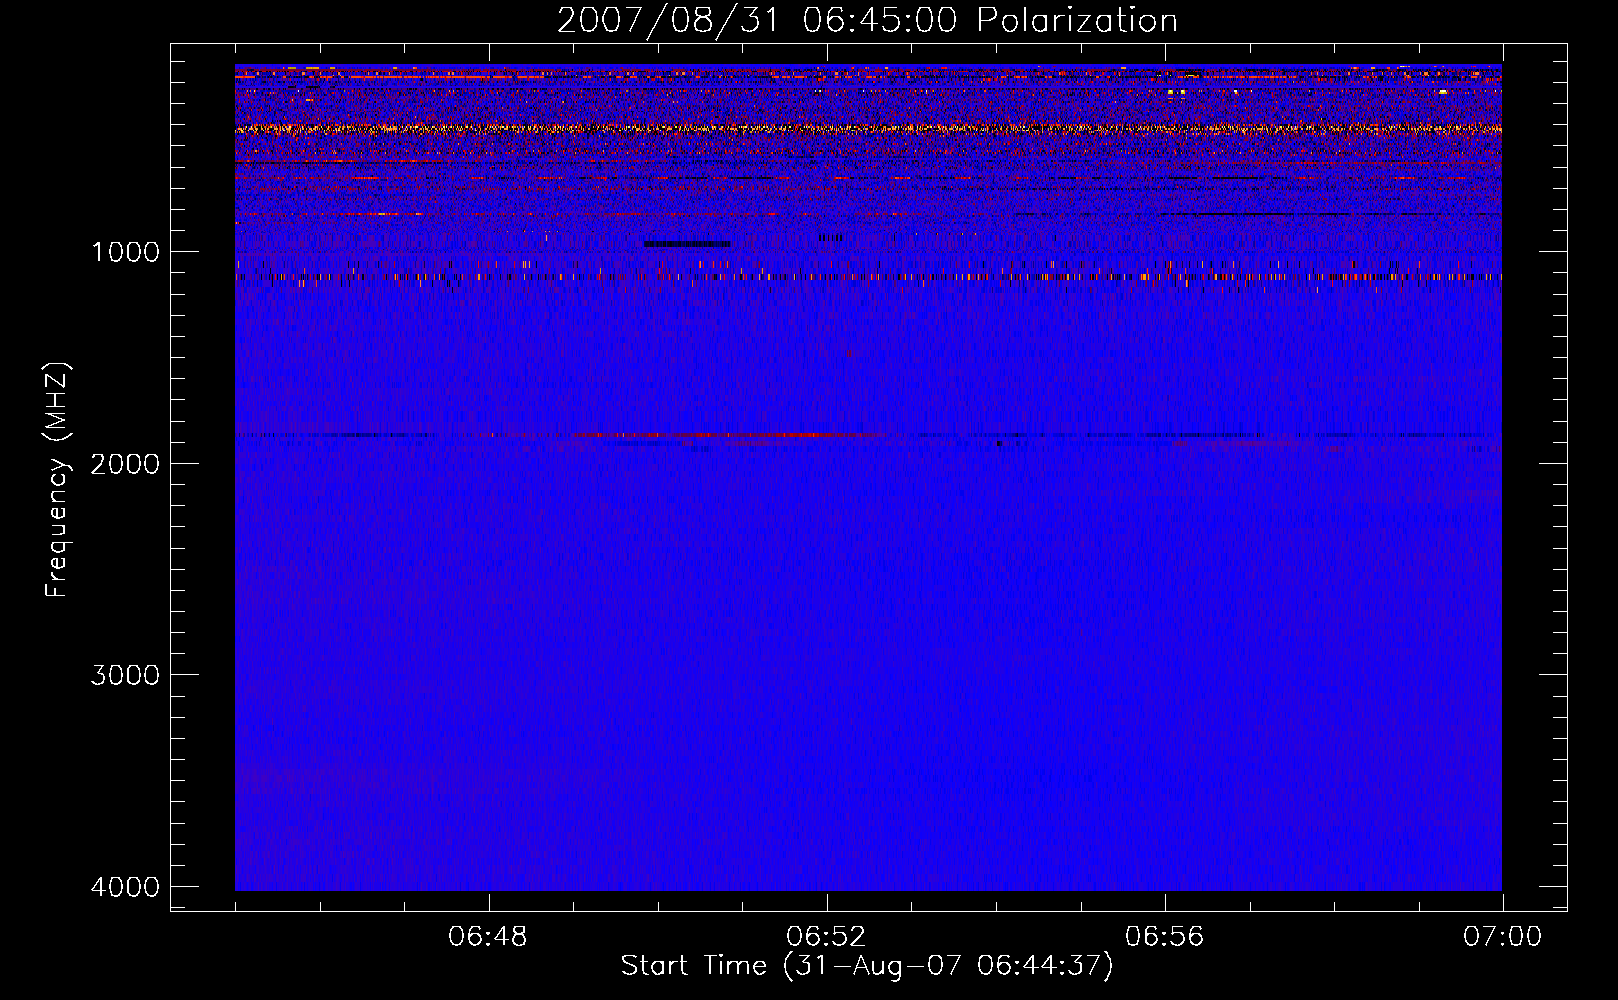This screenshot has height=1000, width=1618.
Task: Click the black horizontal bar just above the 1000 MHz tick
Action: 687,244
